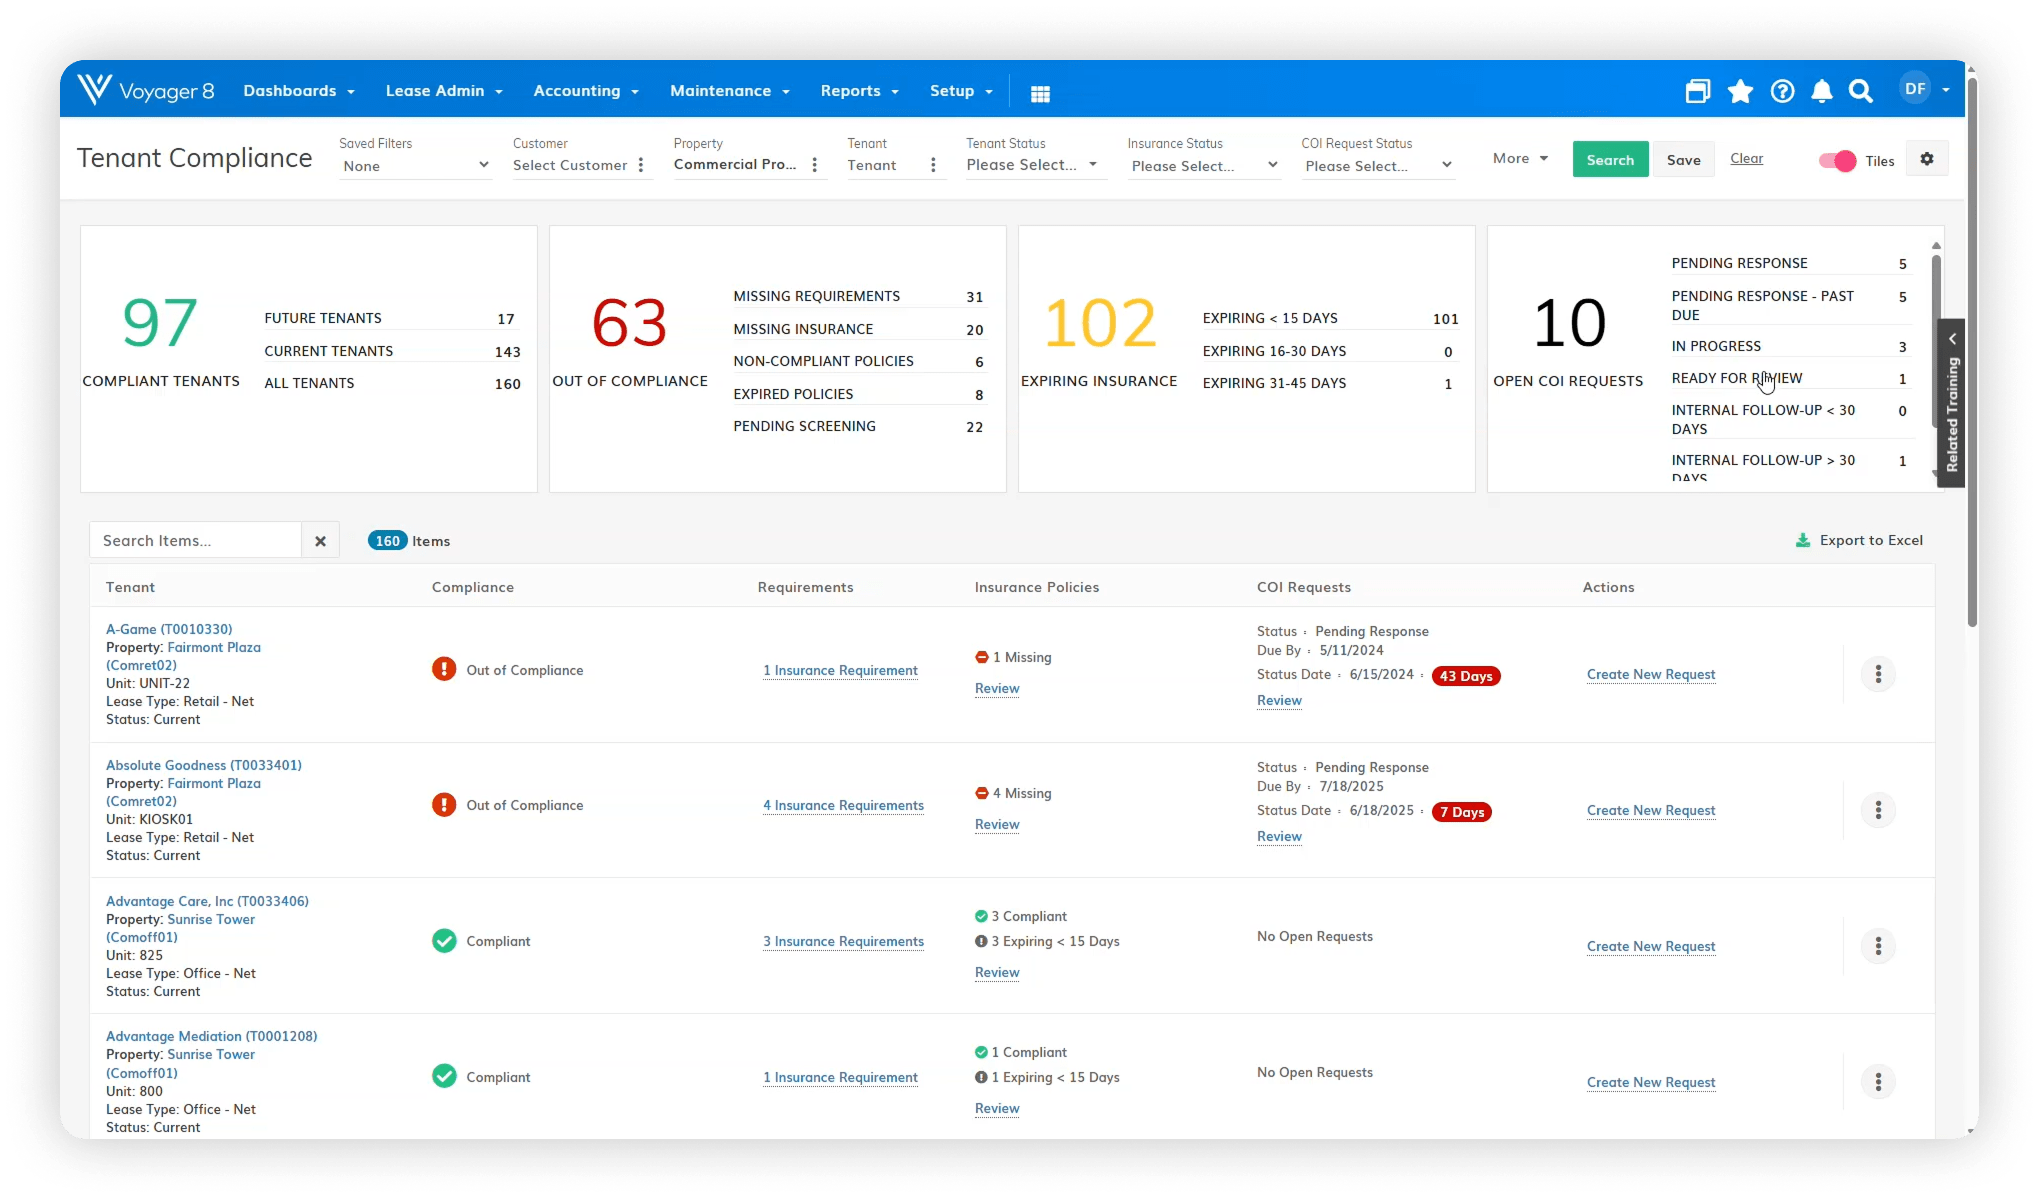Open the Insurance Status dropdown

[1204, 166]
